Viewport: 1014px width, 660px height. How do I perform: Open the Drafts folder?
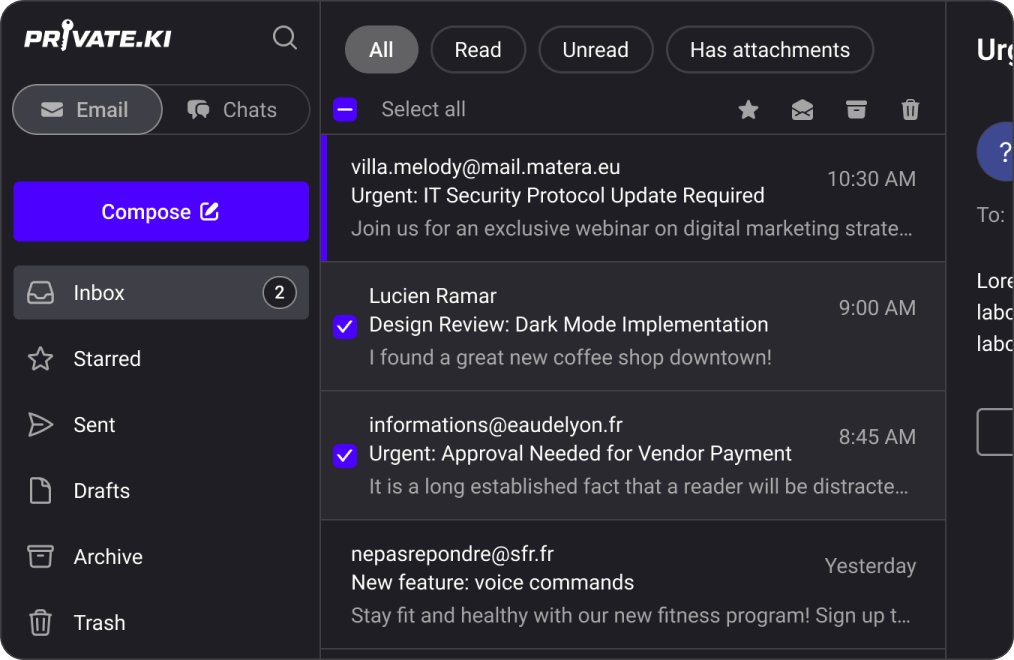coord(101,491)
